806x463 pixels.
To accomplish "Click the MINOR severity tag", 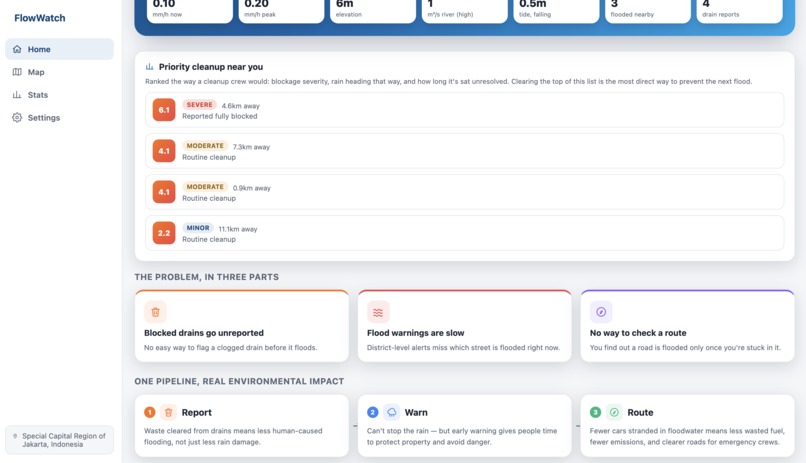I will (198, 228).
